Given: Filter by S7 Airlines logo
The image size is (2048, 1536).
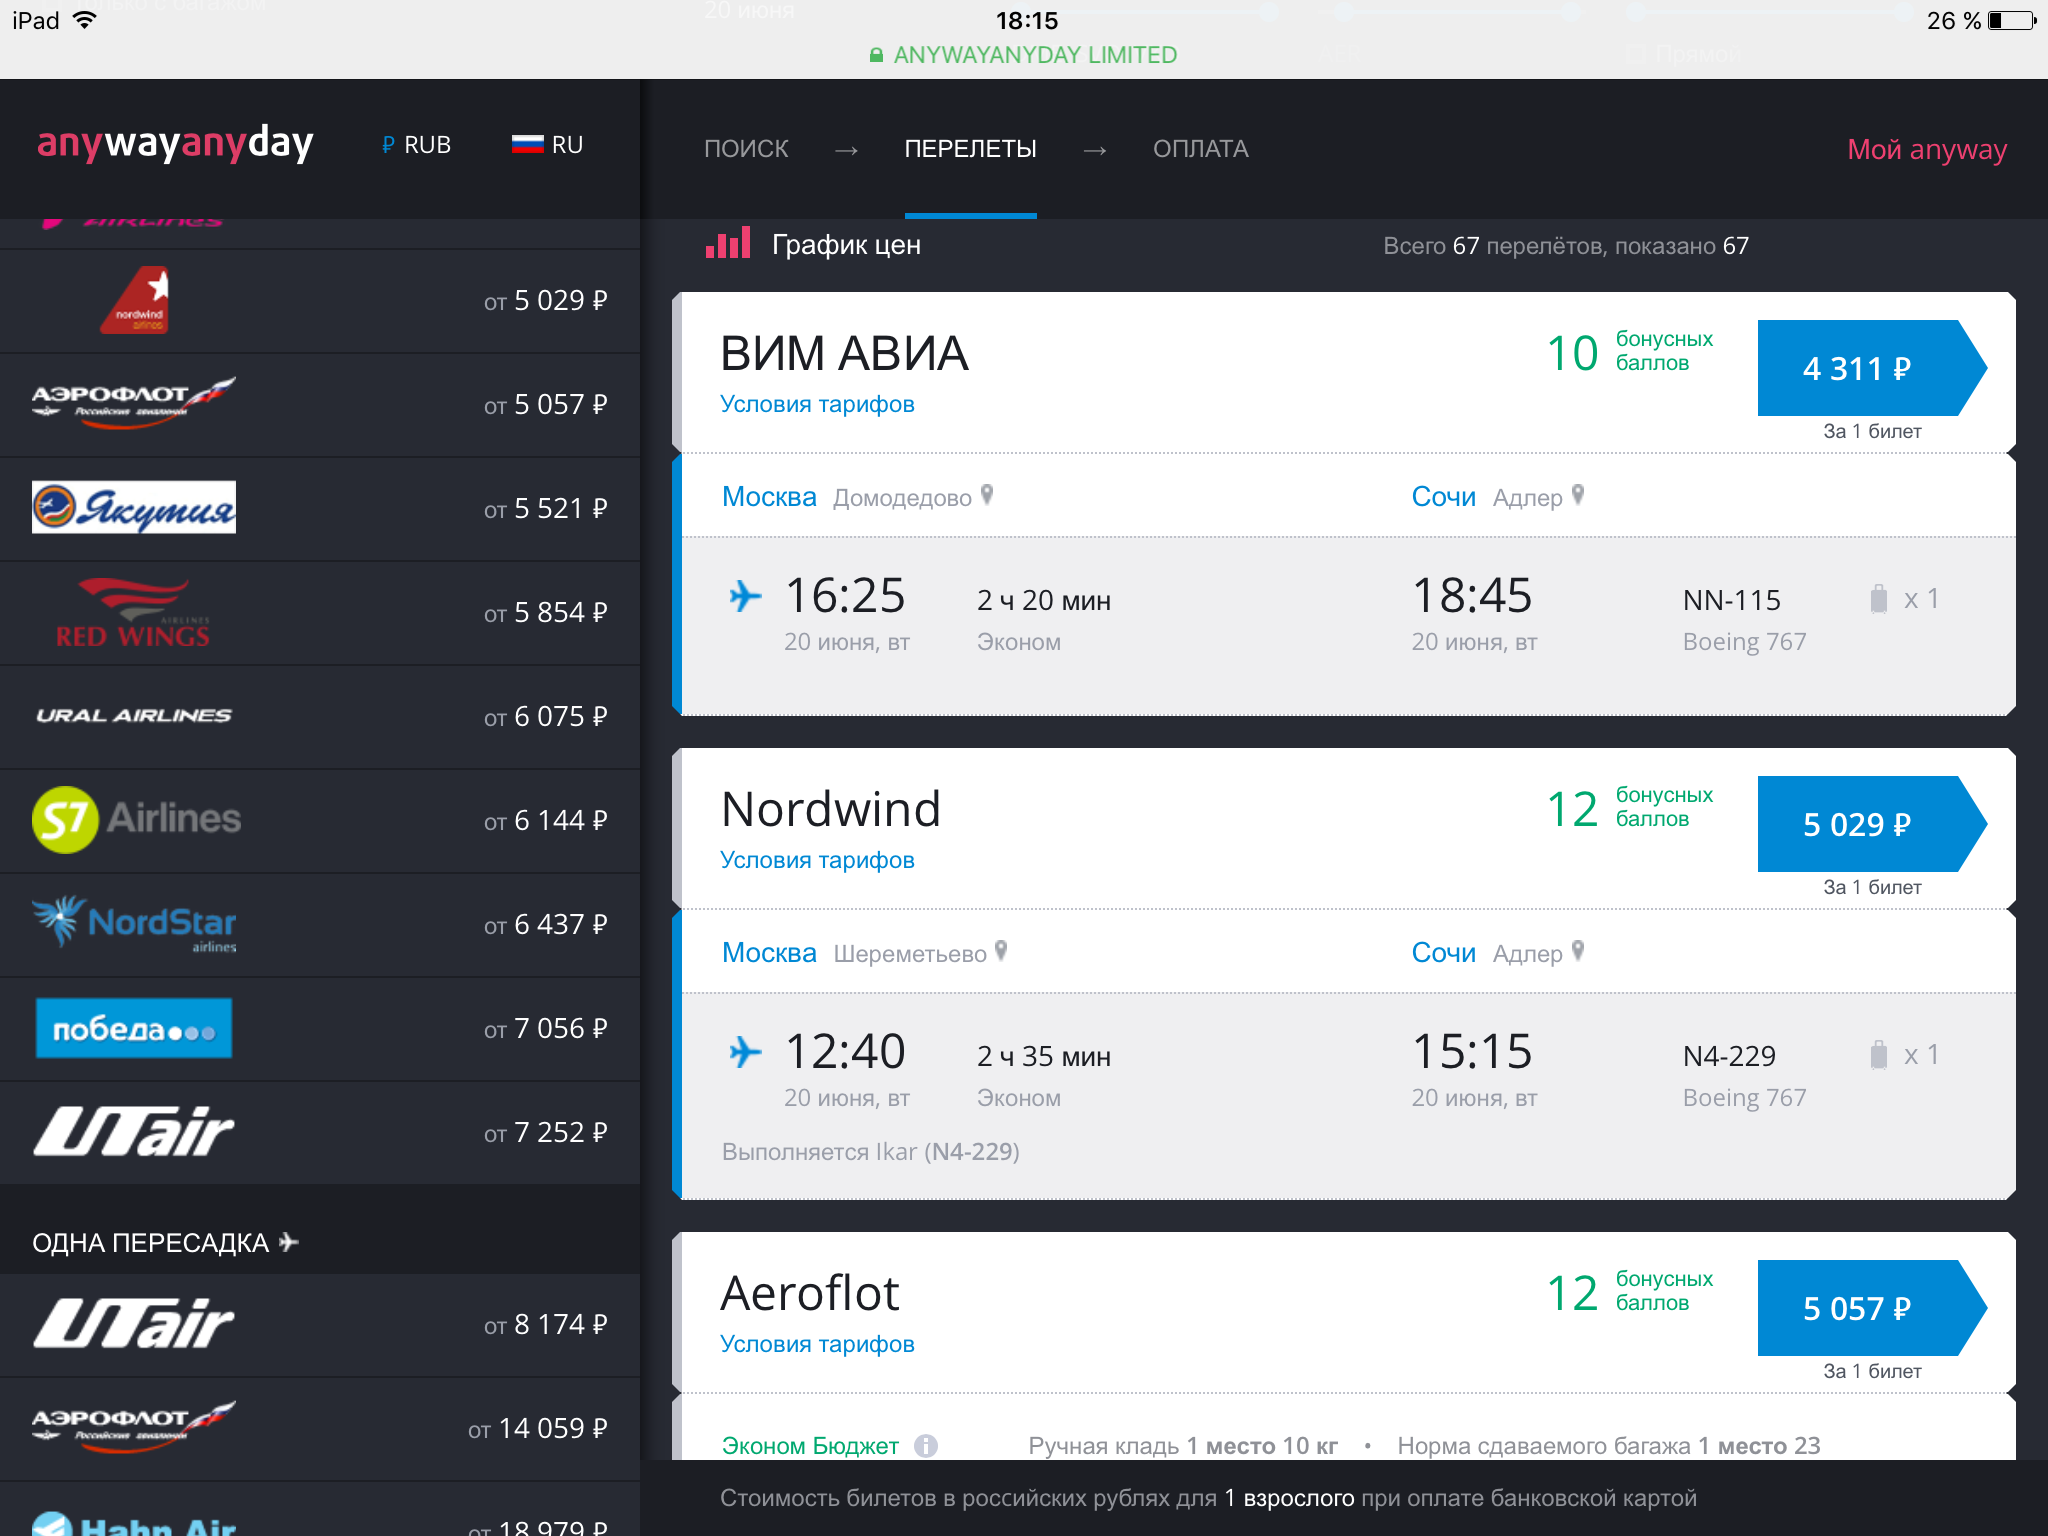Looking at the screenshot, I should pyautogui.click(x=136, y=820).
